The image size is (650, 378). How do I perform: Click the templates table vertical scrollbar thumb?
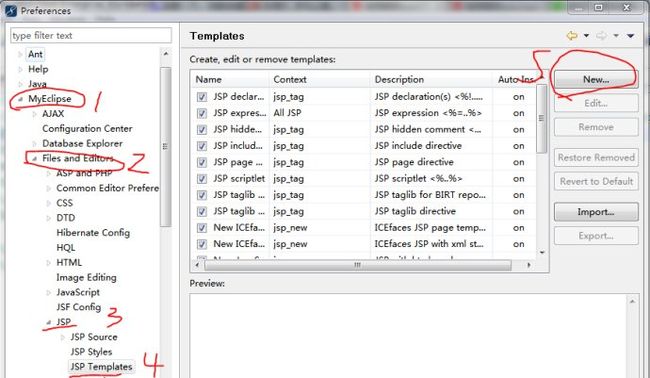click(x=541, y=119)
